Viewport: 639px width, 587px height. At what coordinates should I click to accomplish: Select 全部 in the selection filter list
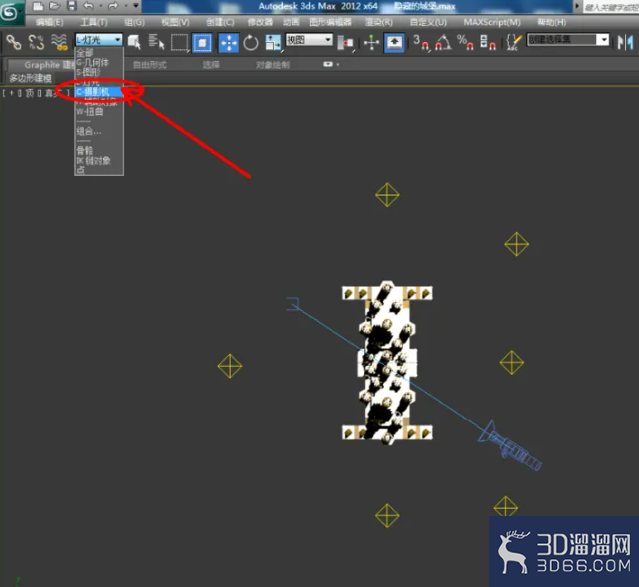[99, 53]
